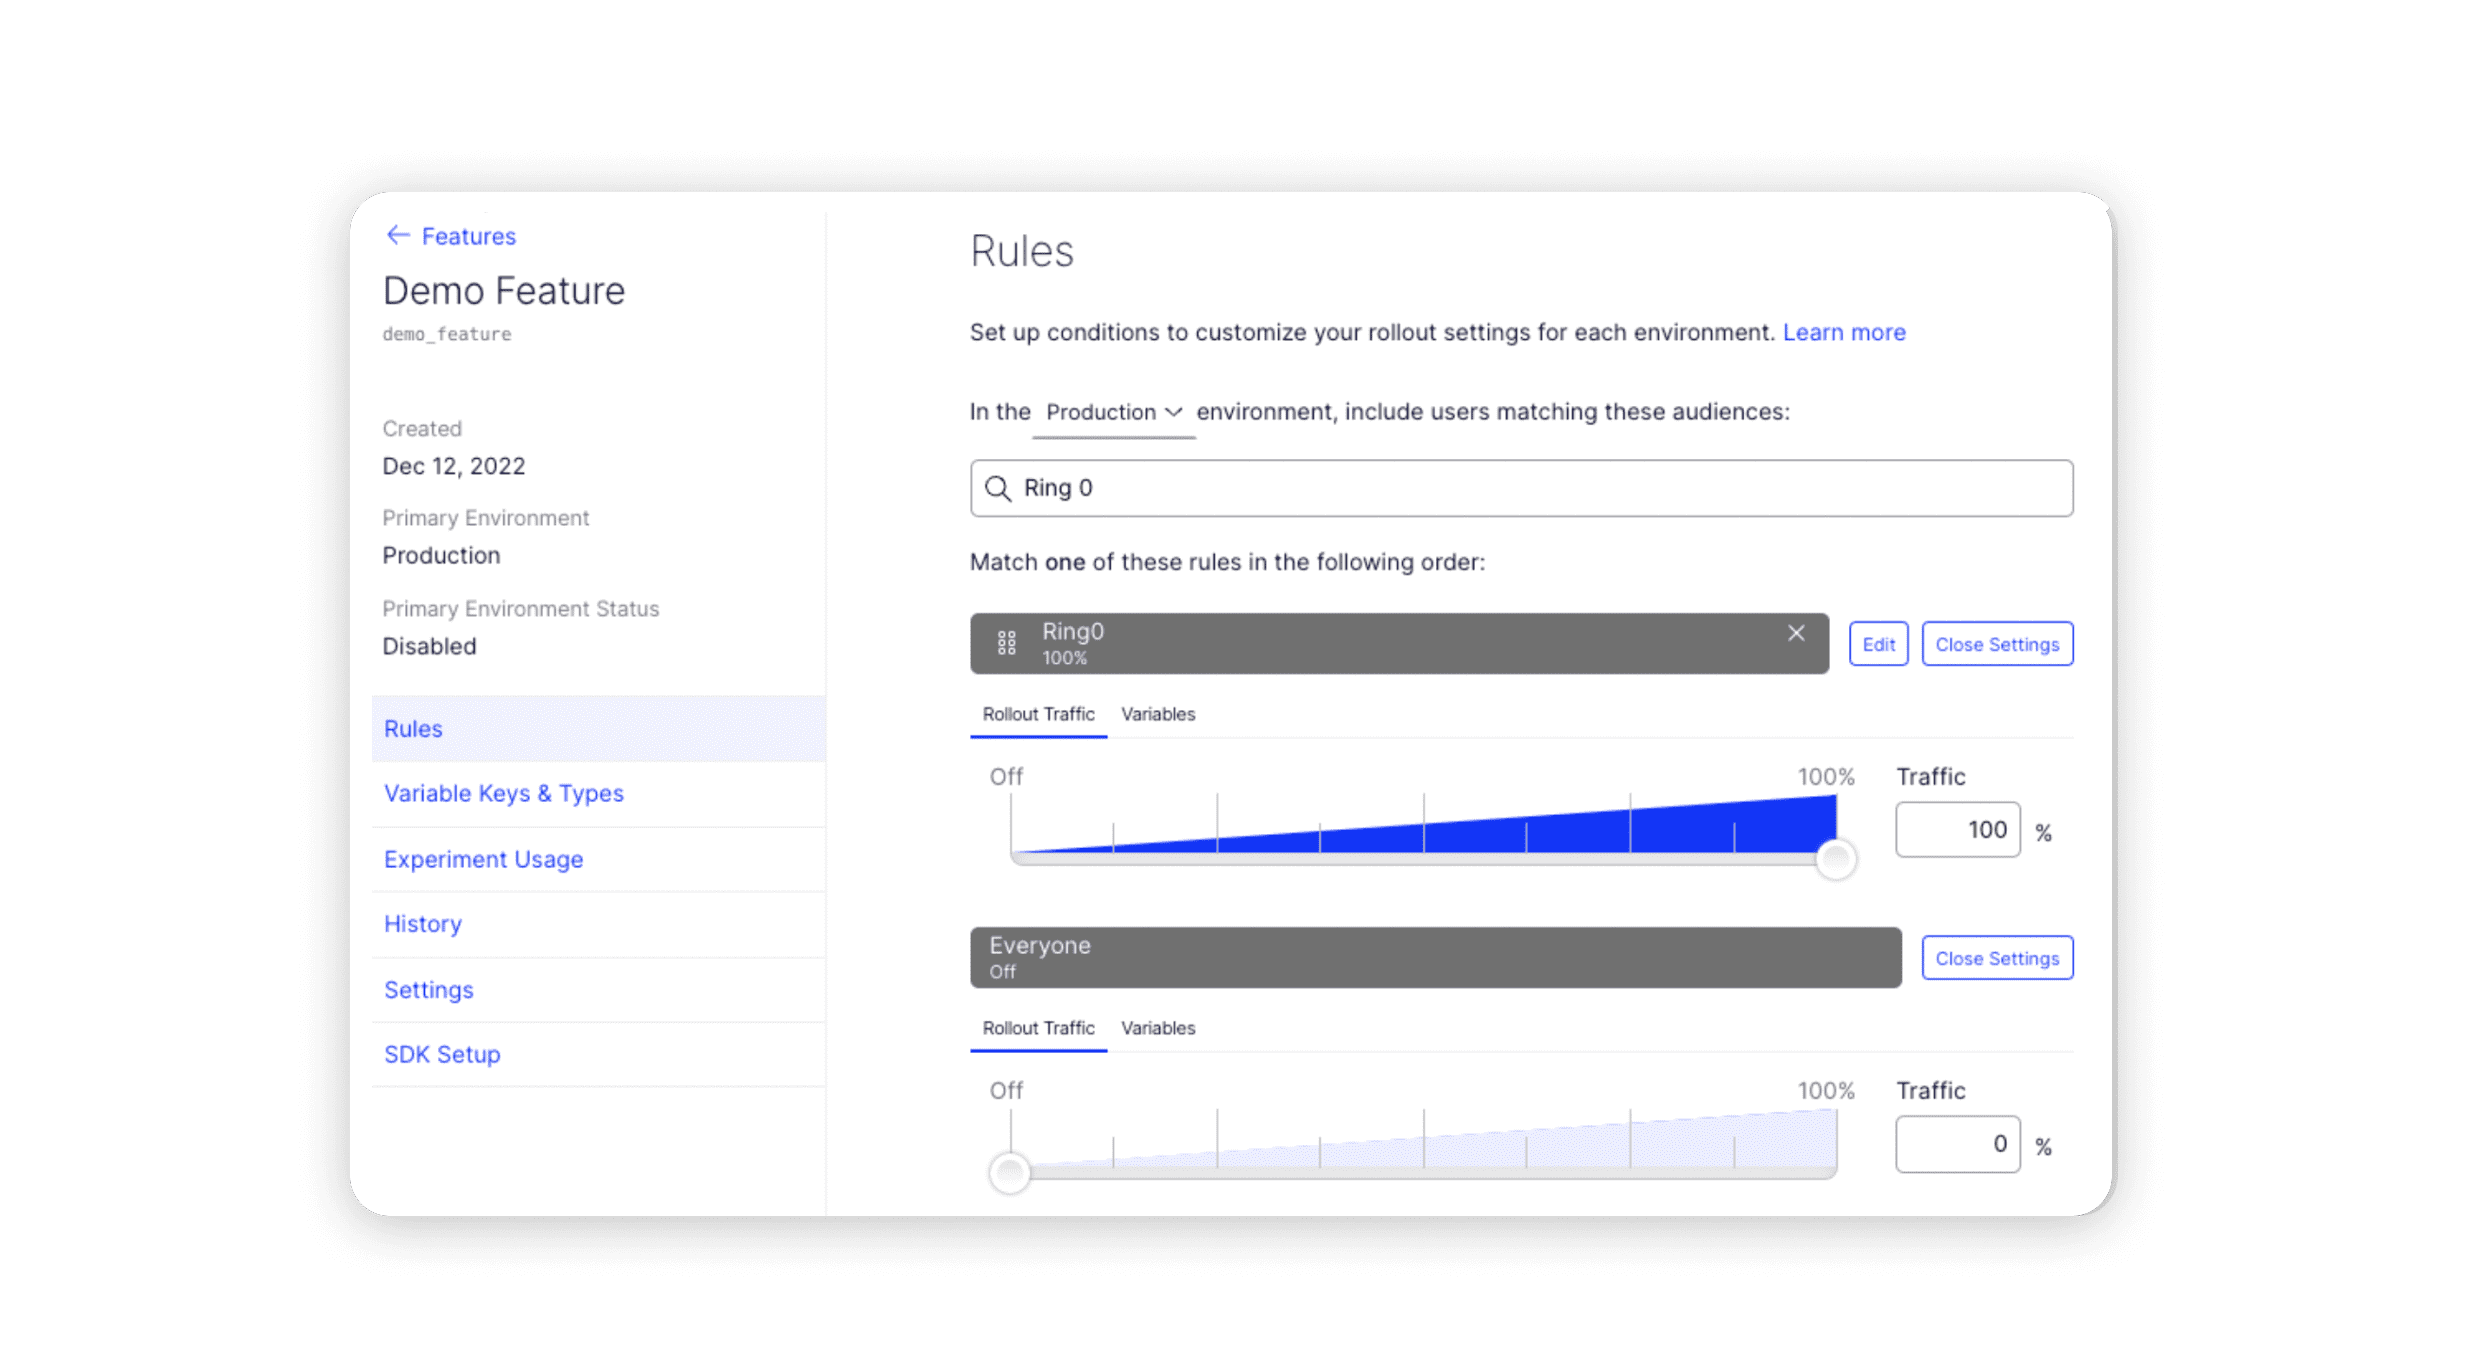
Task: Open Variable Keys & Types in sidebar
Action: pyautogui.click(x=503, y=793)
